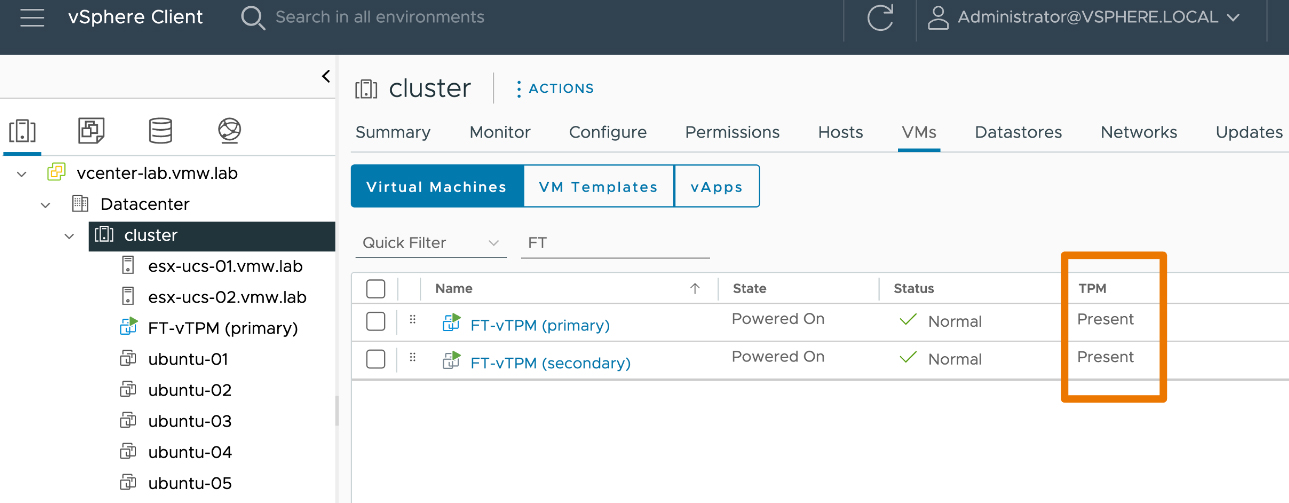Open FT-vTPM (secondary) link in table

click(551, 363)
